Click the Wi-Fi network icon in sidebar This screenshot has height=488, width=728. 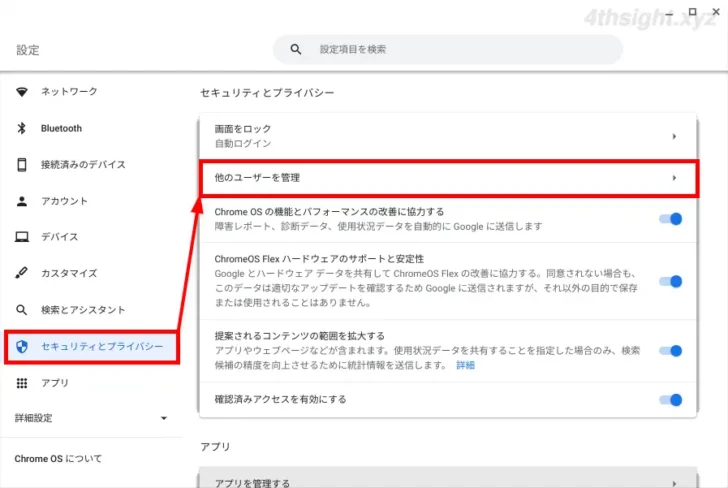click(22, 91)
